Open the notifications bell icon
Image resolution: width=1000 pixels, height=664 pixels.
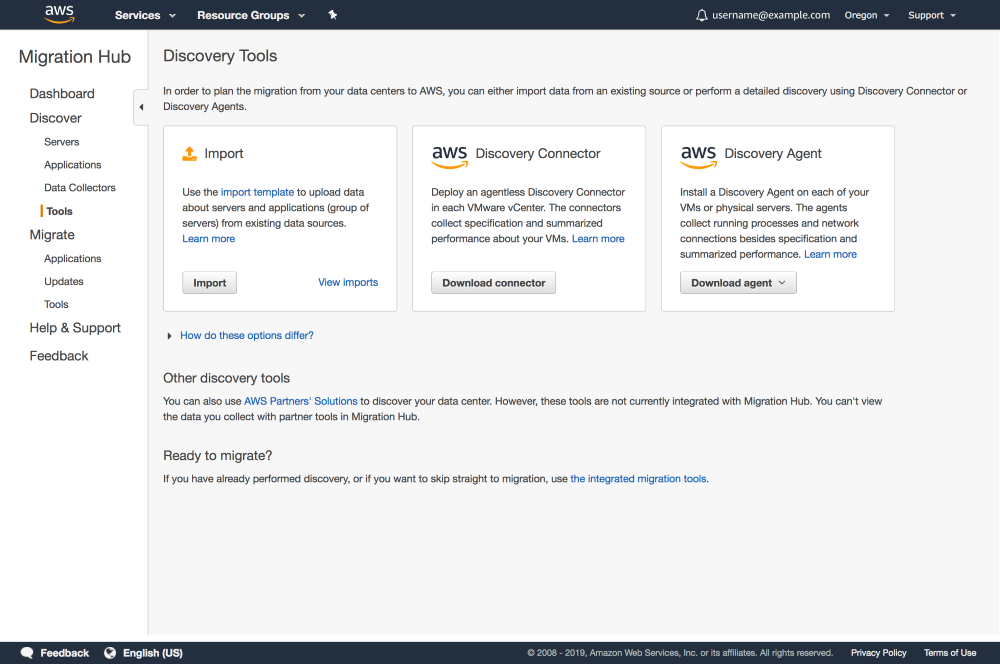[701, 15]
